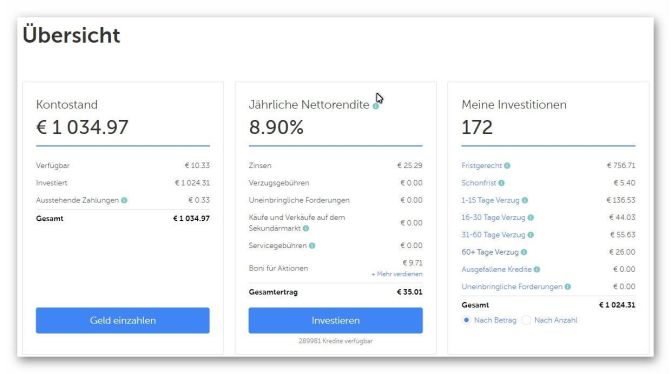Image resolution: width=671 pixels, height=374 pixels.
Task: Click the Gesamtertrag value € 35.01
Action: (410, 292)
